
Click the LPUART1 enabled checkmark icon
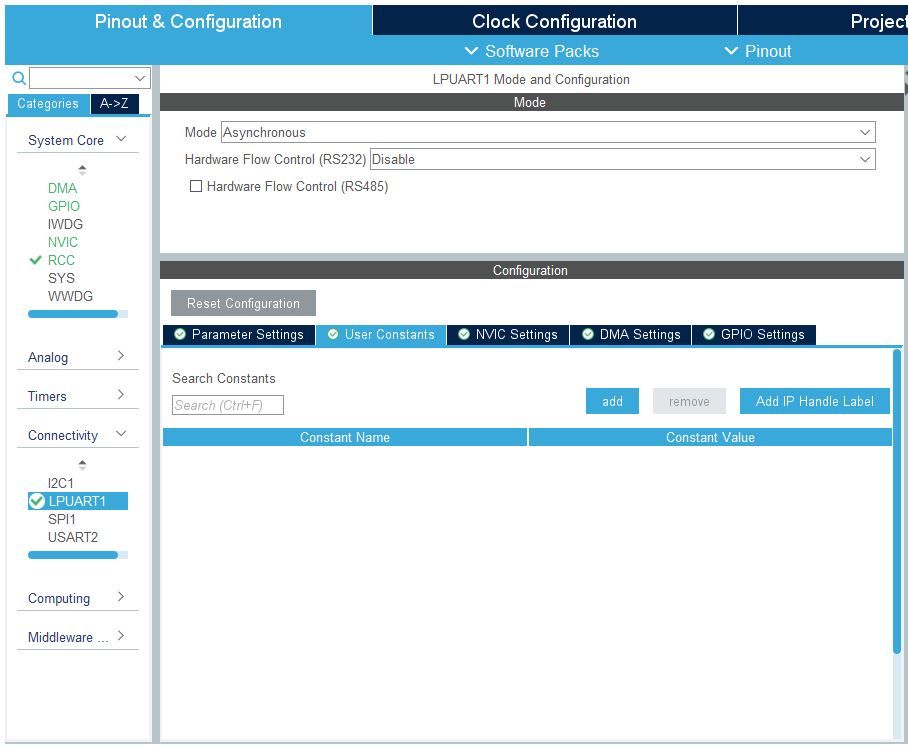click(36, 501)
